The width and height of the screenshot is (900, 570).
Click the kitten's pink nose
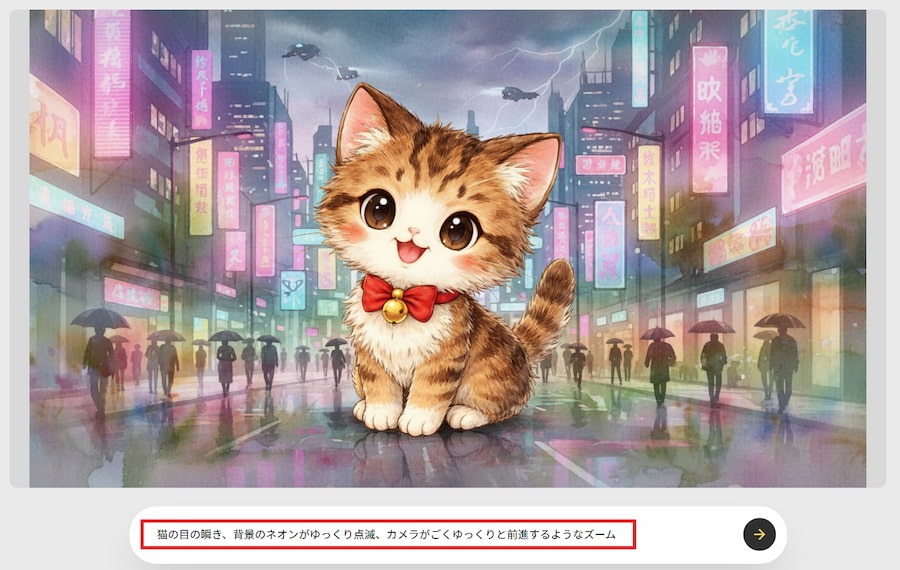click(413, 231)
